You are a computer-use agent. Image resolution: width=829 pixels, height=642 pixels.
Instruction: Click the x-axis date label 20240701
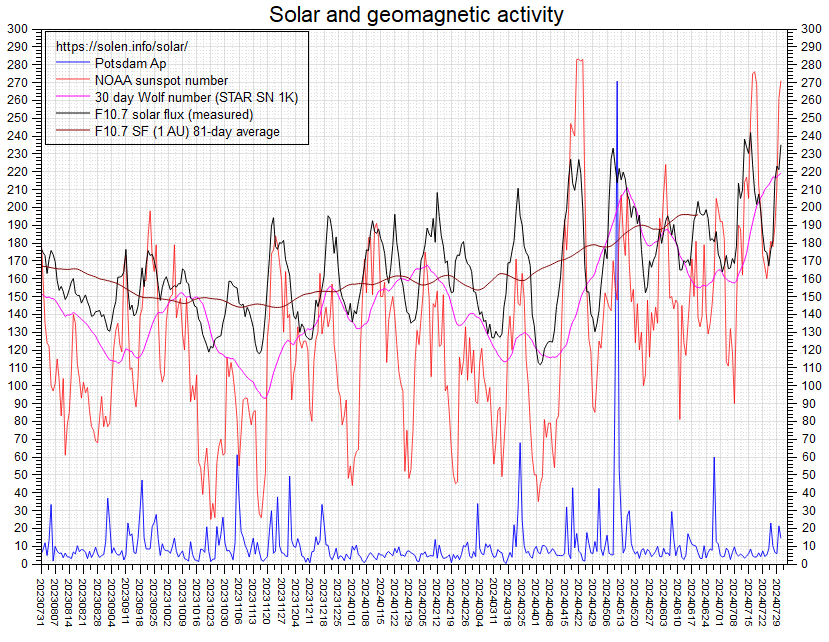[x=718, y=602]
